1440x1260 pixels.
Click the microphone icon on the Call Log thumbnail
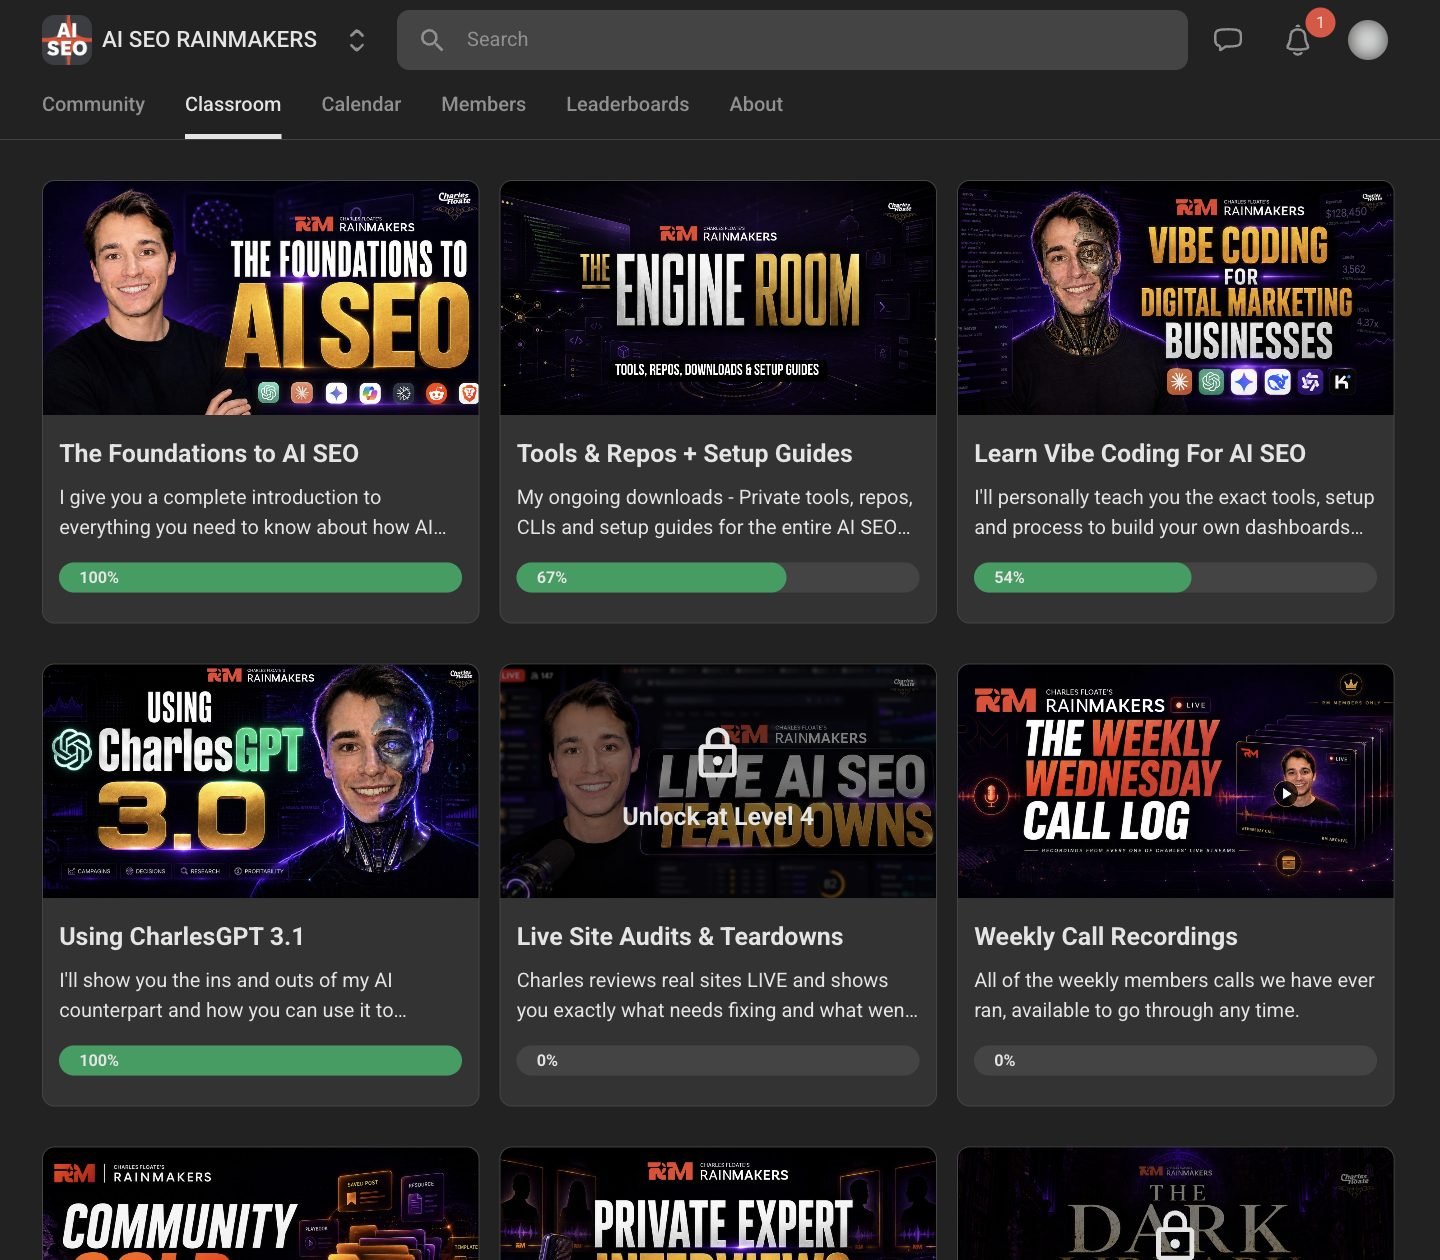(990, 797)
